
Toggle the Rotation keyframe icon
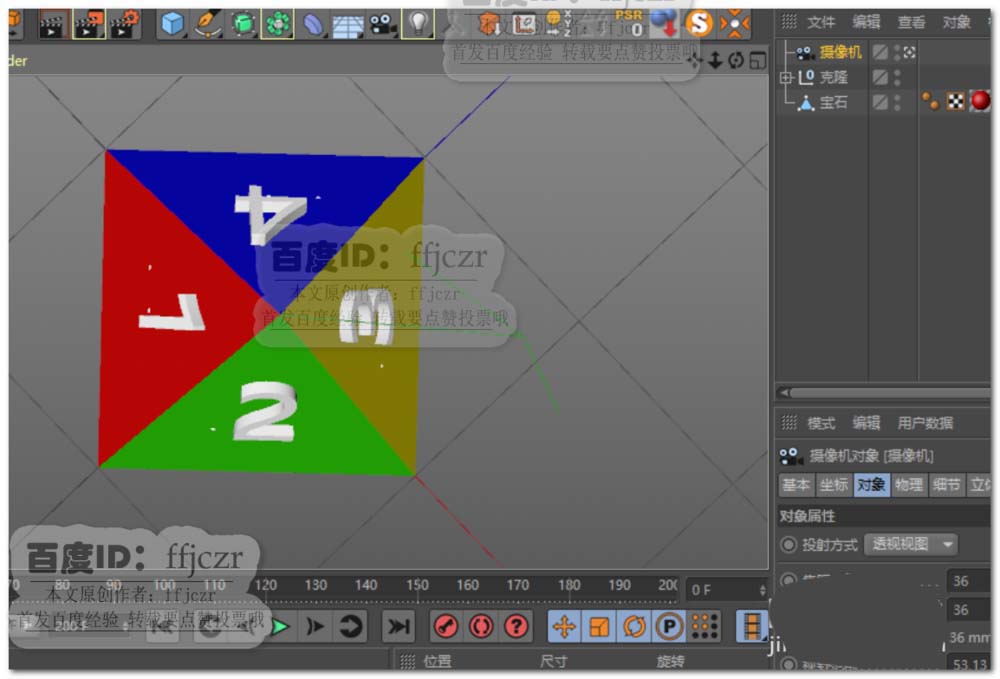[x=634, y=627]
